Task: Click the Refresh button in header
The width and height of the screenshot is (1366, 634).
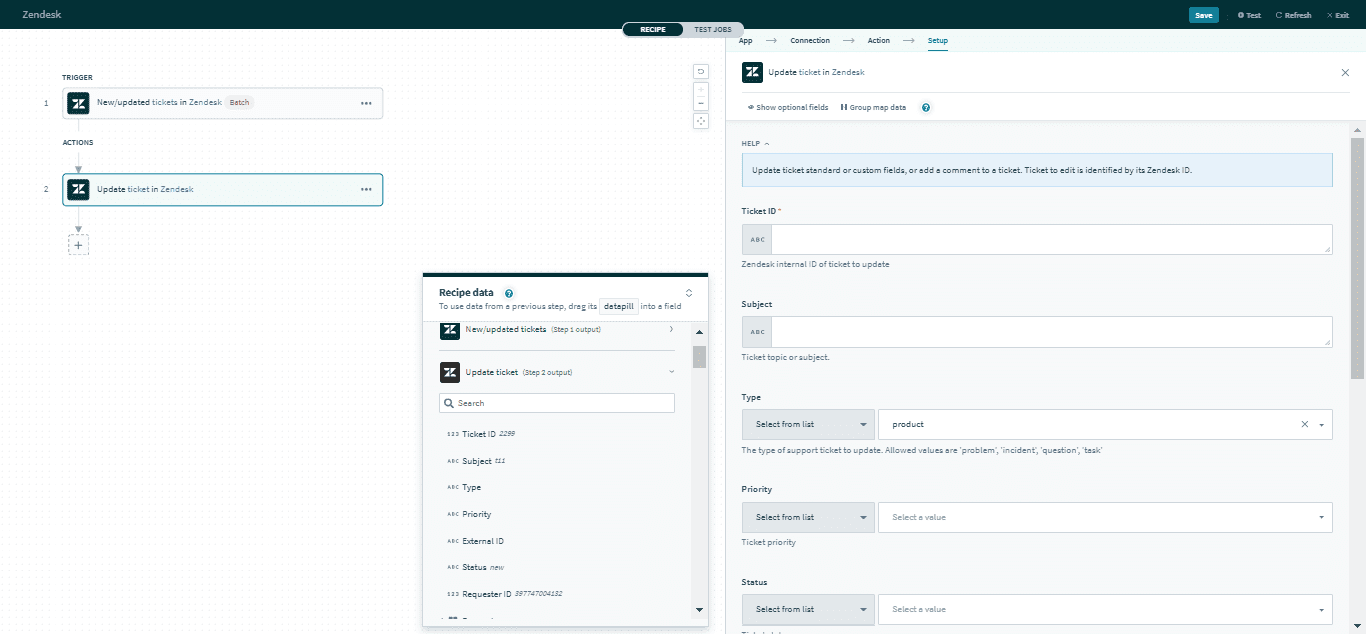Action: (1293, 15)
